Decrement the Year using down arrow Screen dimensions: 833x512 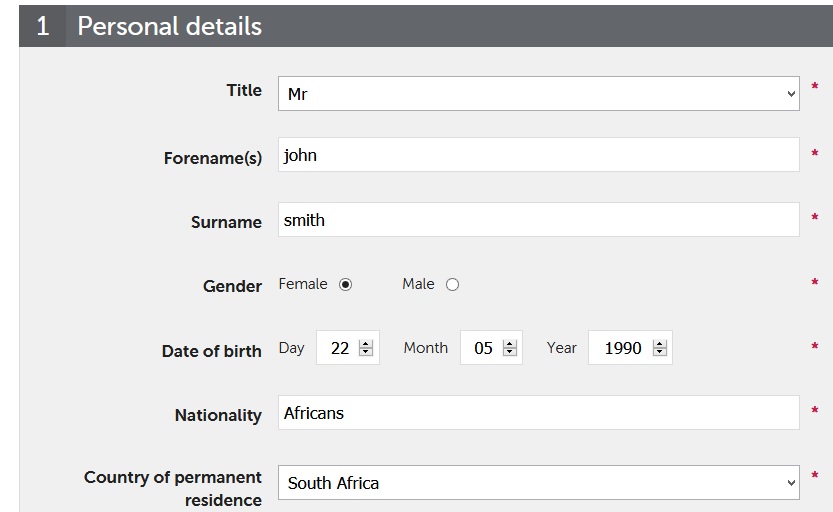click(x=659, y=353)
